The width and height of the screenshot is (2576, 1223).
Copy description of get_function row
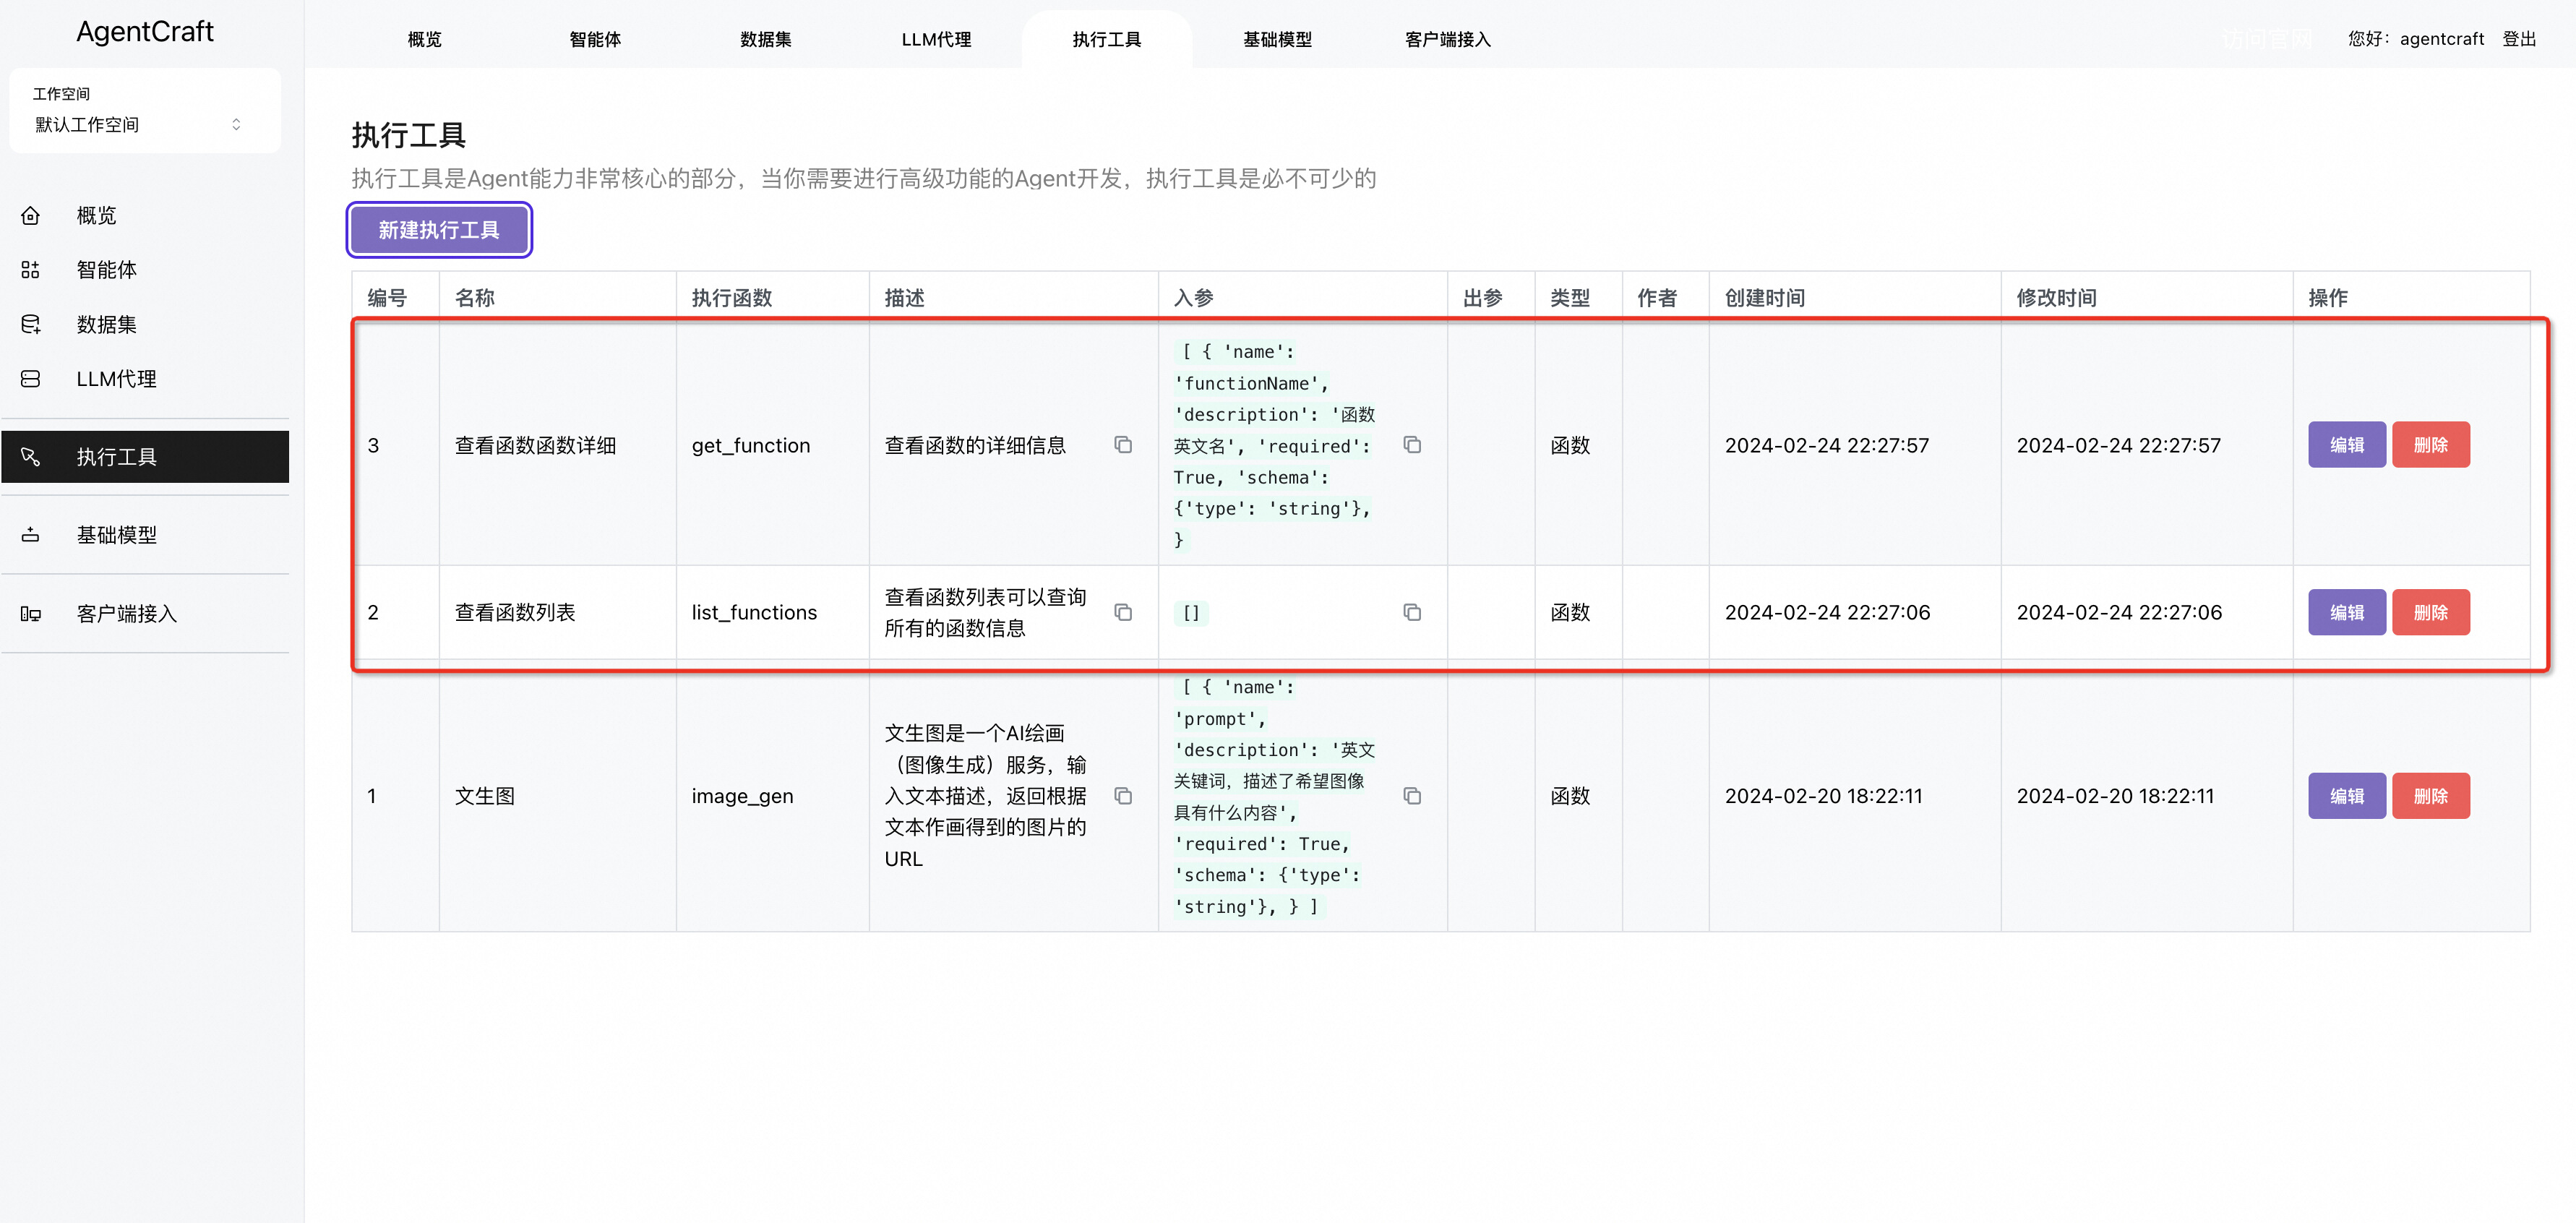tap(1123, 445)
